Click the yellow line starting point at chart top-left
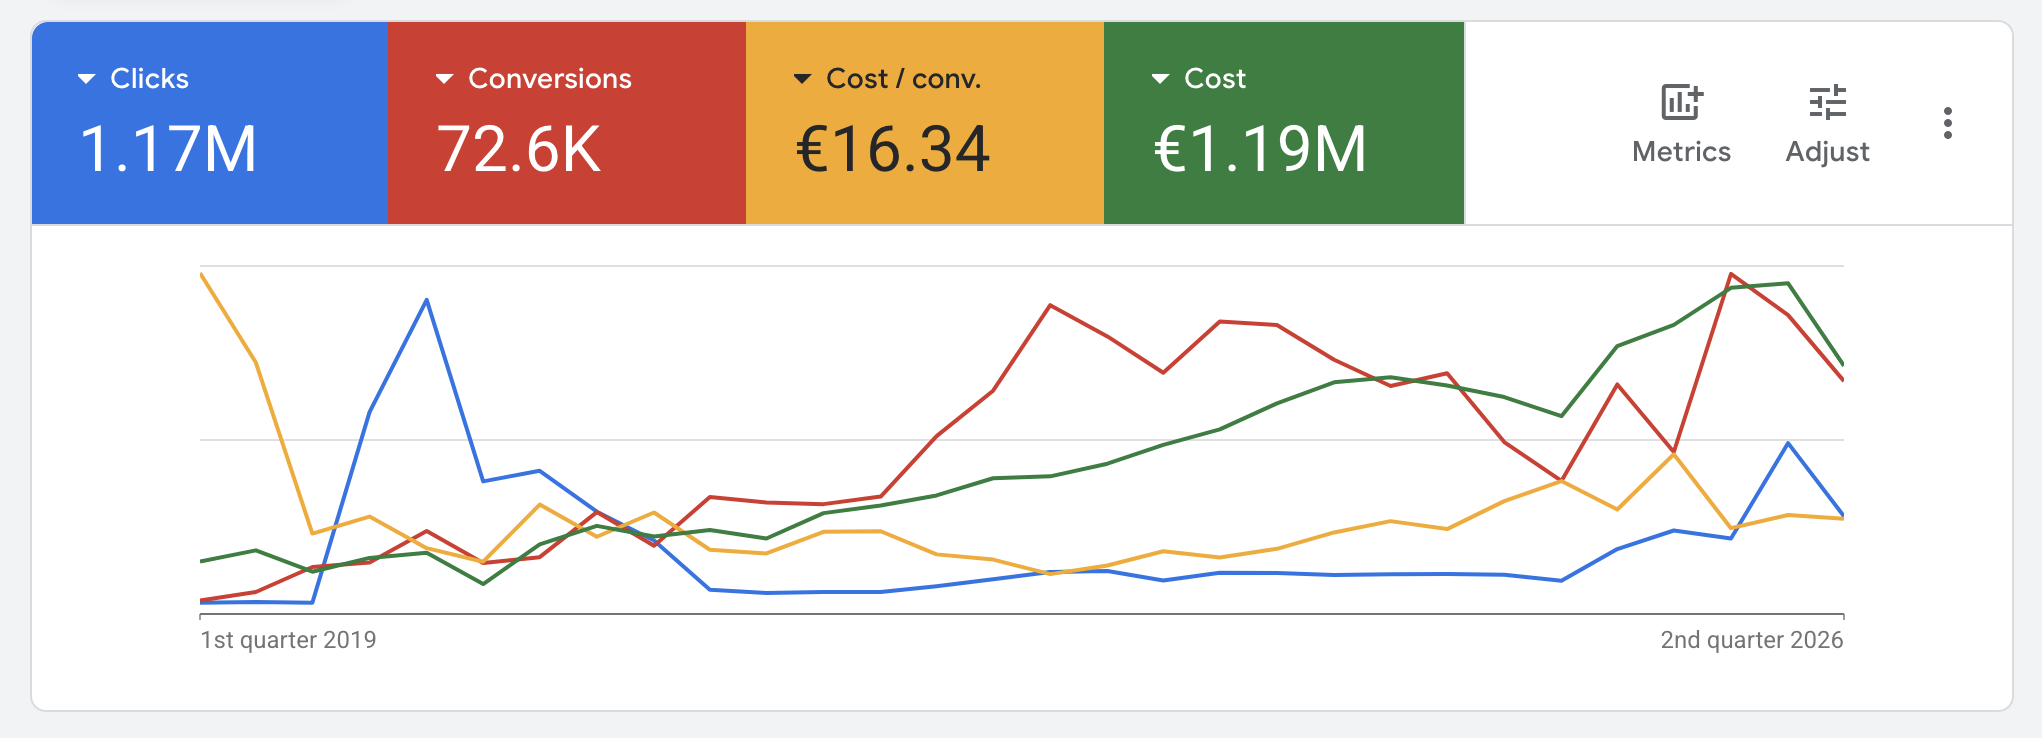The width and height of the screenshot is (2042, 738). tap(202, 274)
